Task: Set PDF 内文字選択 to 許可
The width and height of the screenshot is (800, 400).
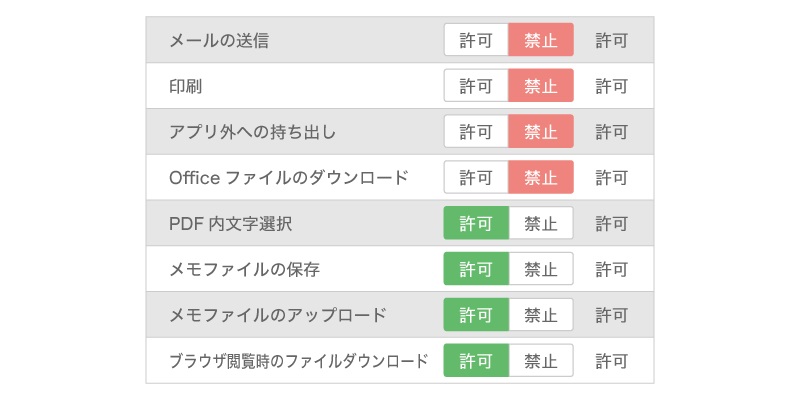Action: (476, 223)
